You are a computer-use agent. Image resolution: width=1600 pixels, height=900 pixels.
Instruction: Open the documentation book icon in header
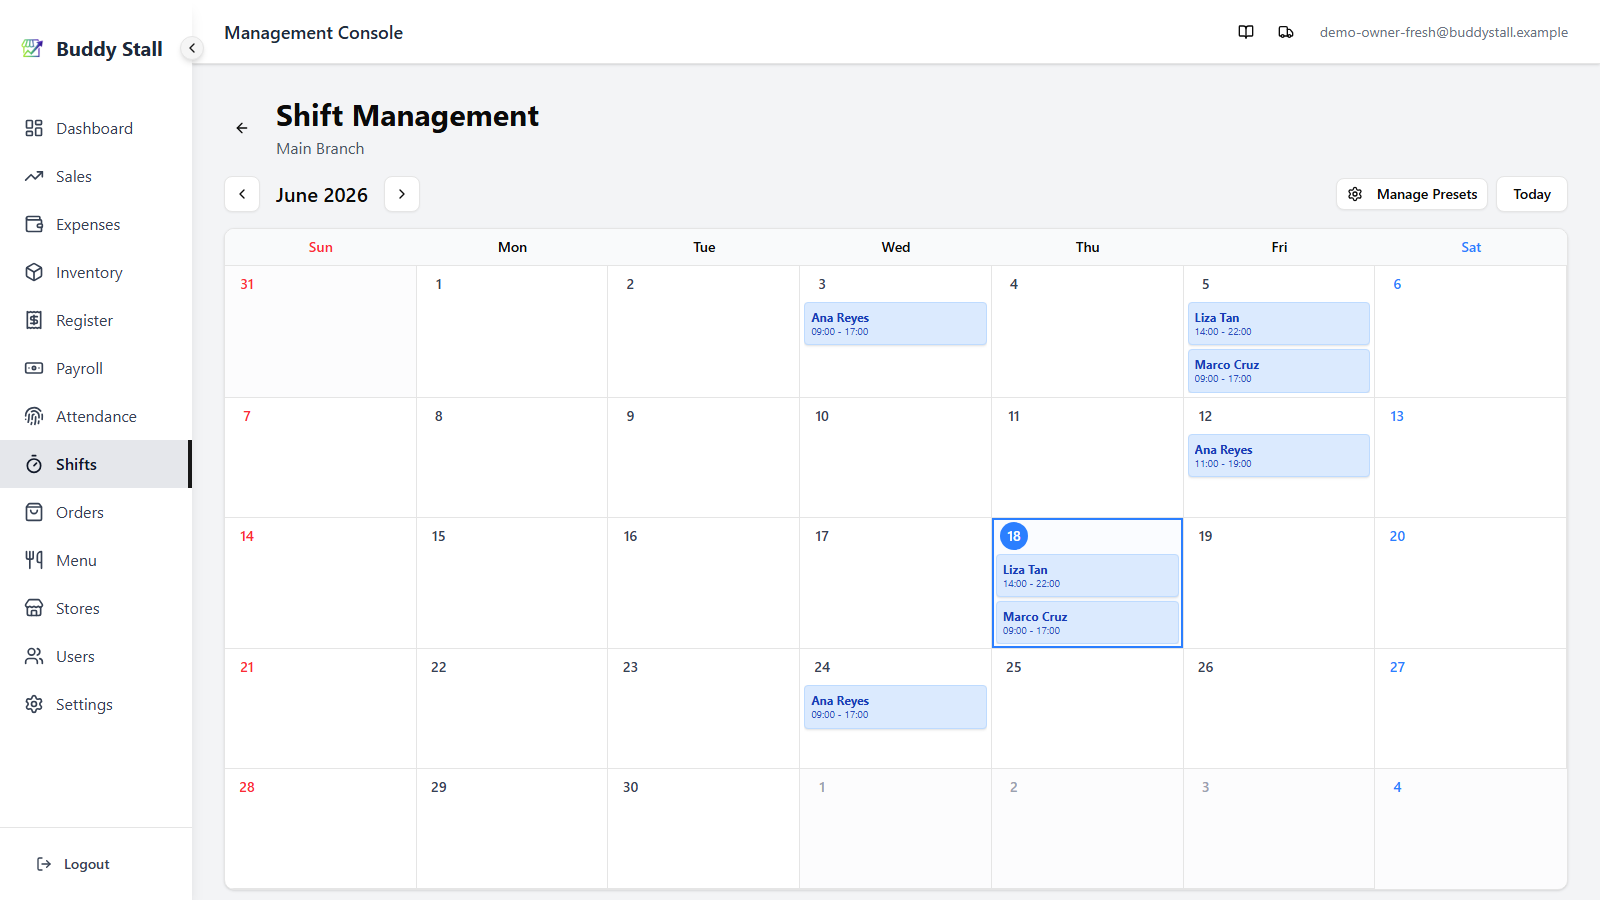1246,32
